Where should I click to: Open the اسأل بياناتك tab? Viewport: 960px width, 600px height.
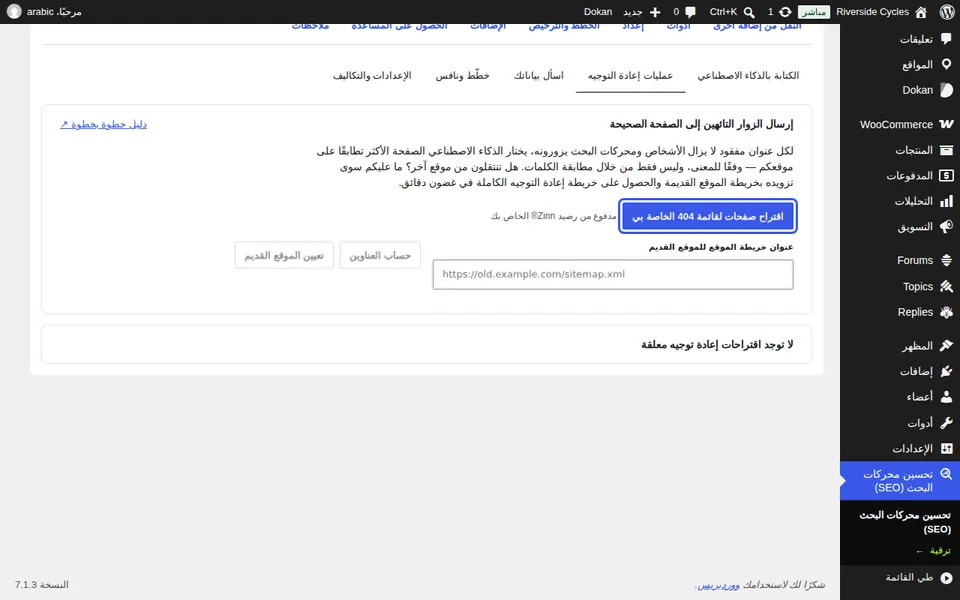(538, 75)
